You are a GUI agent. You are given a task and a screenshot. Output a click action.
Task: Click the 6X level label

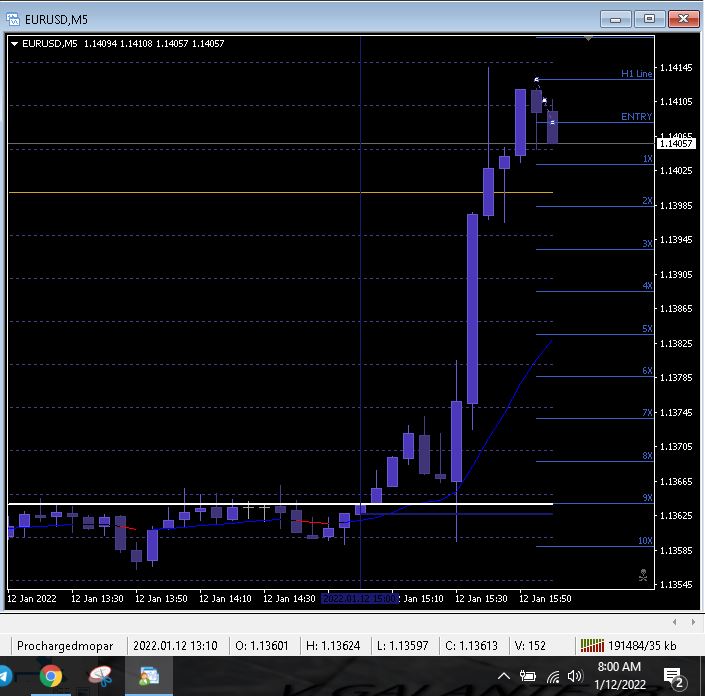pyautogui.click(x=647, y=370)
